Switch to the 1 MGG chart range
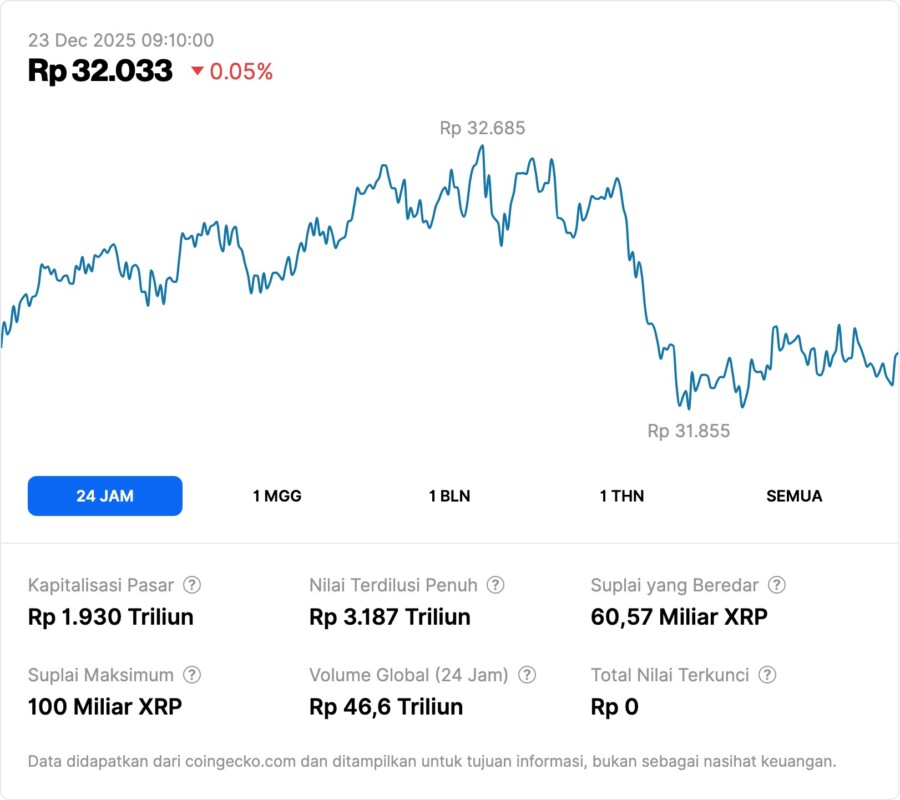 coord(277,496)
